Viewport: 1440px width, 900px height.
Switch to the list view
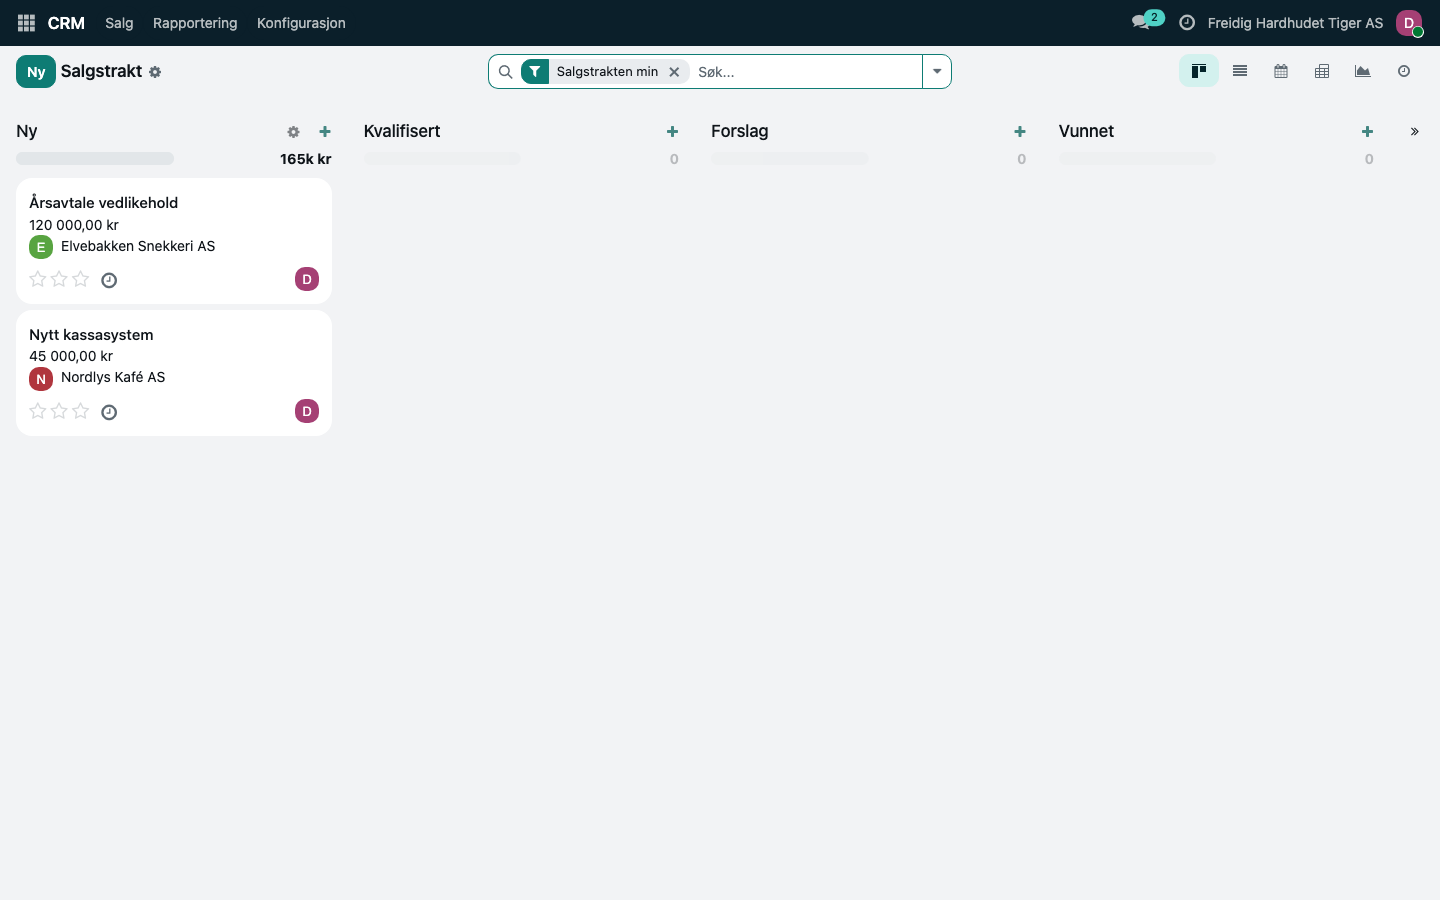[1240, 71]
